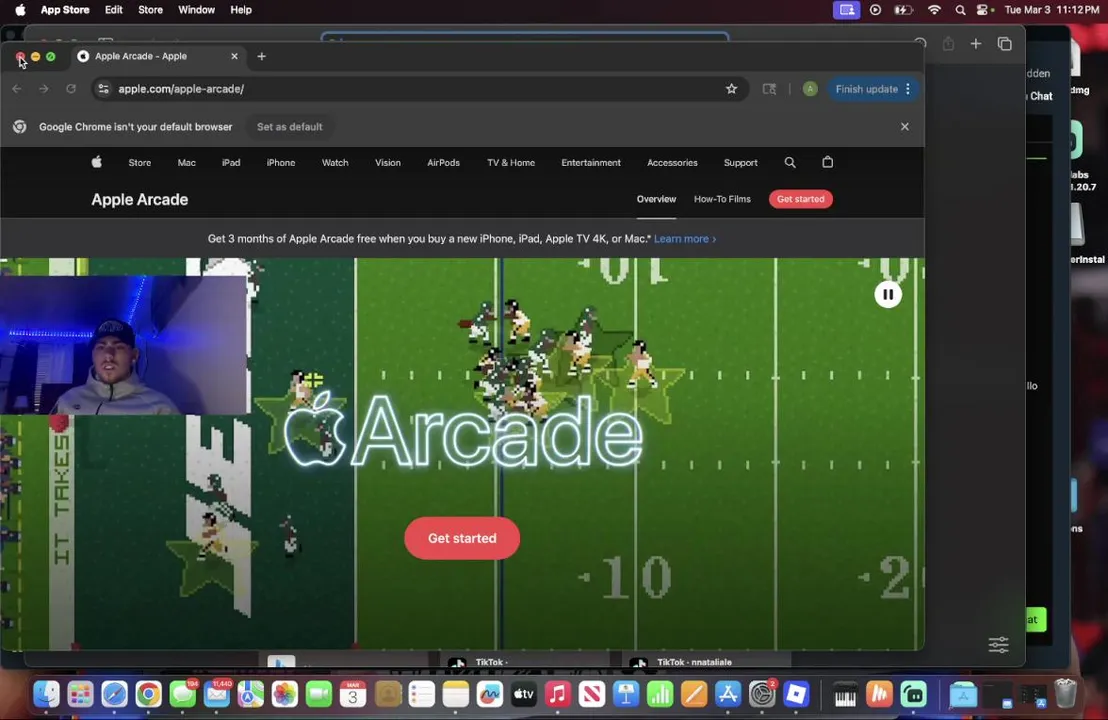Open Messages from the Dock
Viewport: 1108px width, 720px height.
183,695
